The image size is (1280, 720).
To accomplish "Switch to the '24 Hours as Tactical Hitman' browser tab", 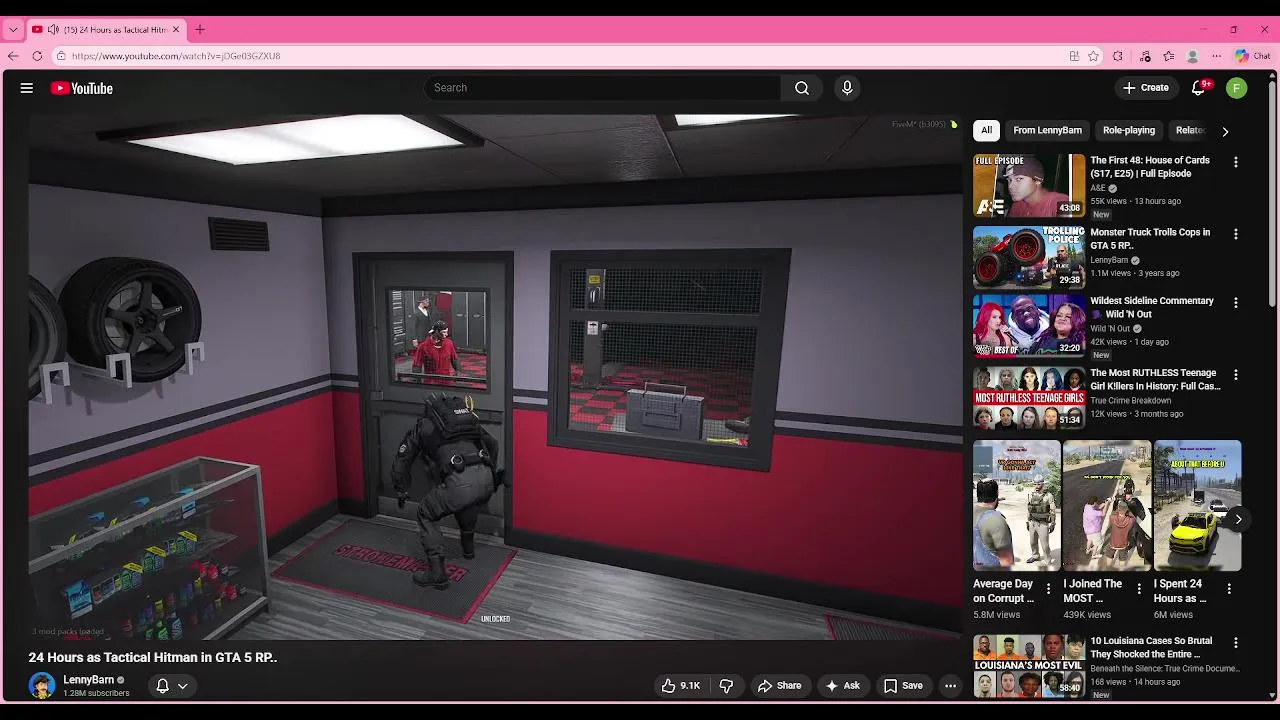I will (105, 30).
